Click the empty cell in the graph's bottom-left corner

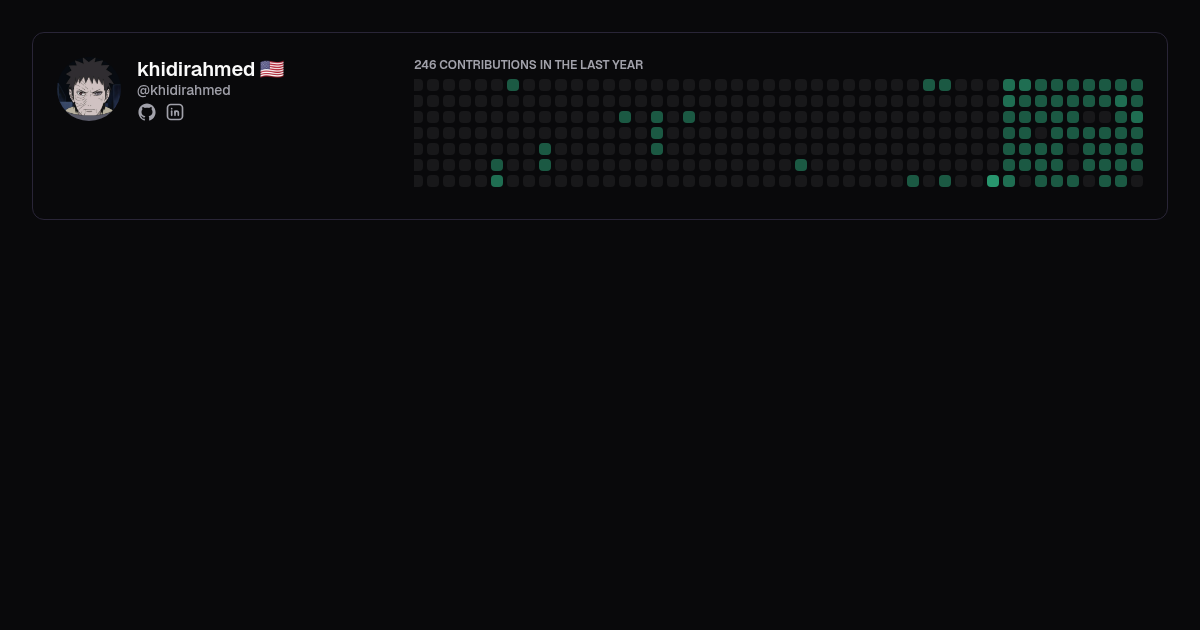[419, 181]
